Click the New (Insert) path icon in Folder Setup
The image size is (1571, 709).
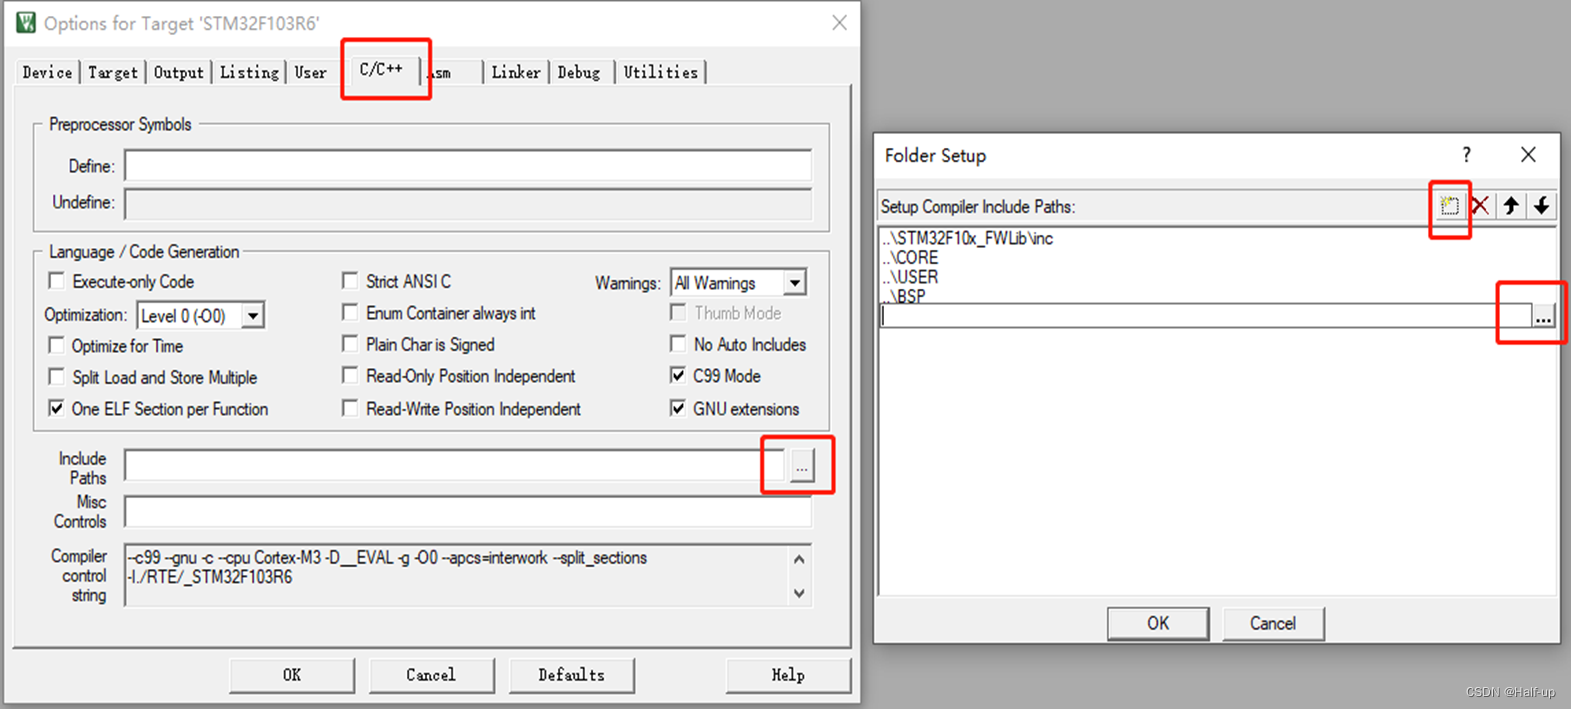pos(1450,206)
